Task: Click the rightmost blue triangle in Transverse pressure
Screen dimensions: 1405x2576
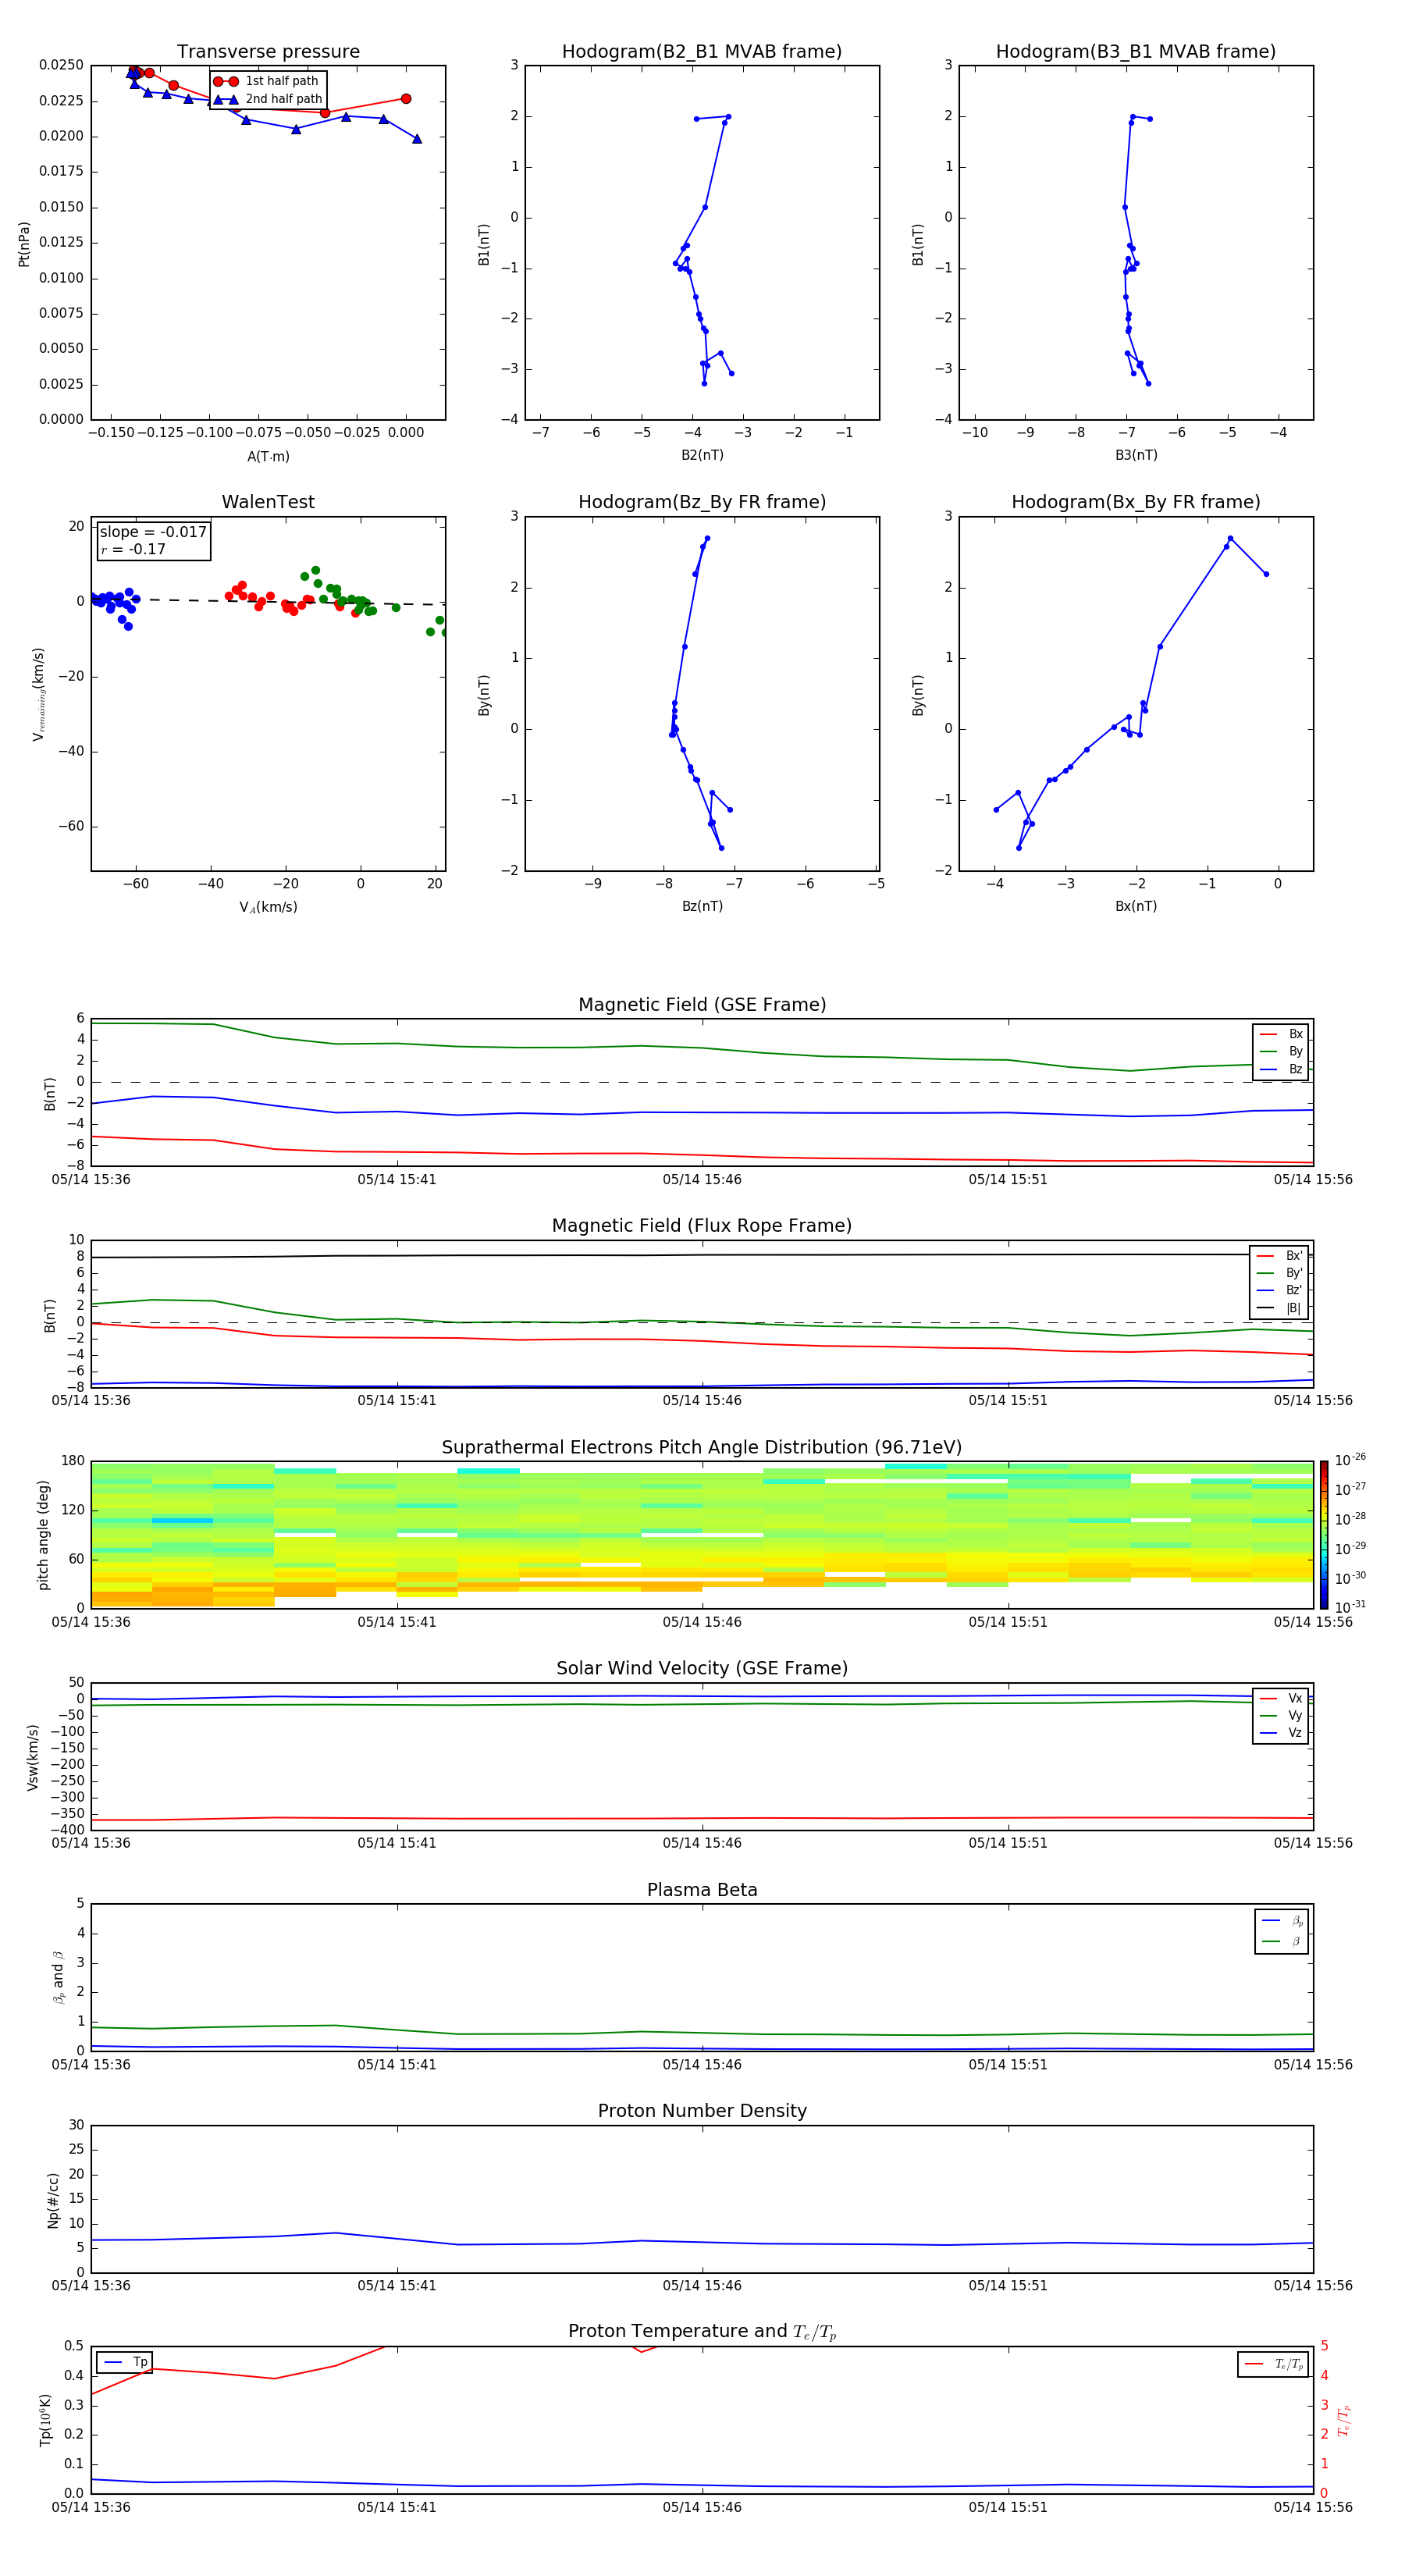Action: 417,139
